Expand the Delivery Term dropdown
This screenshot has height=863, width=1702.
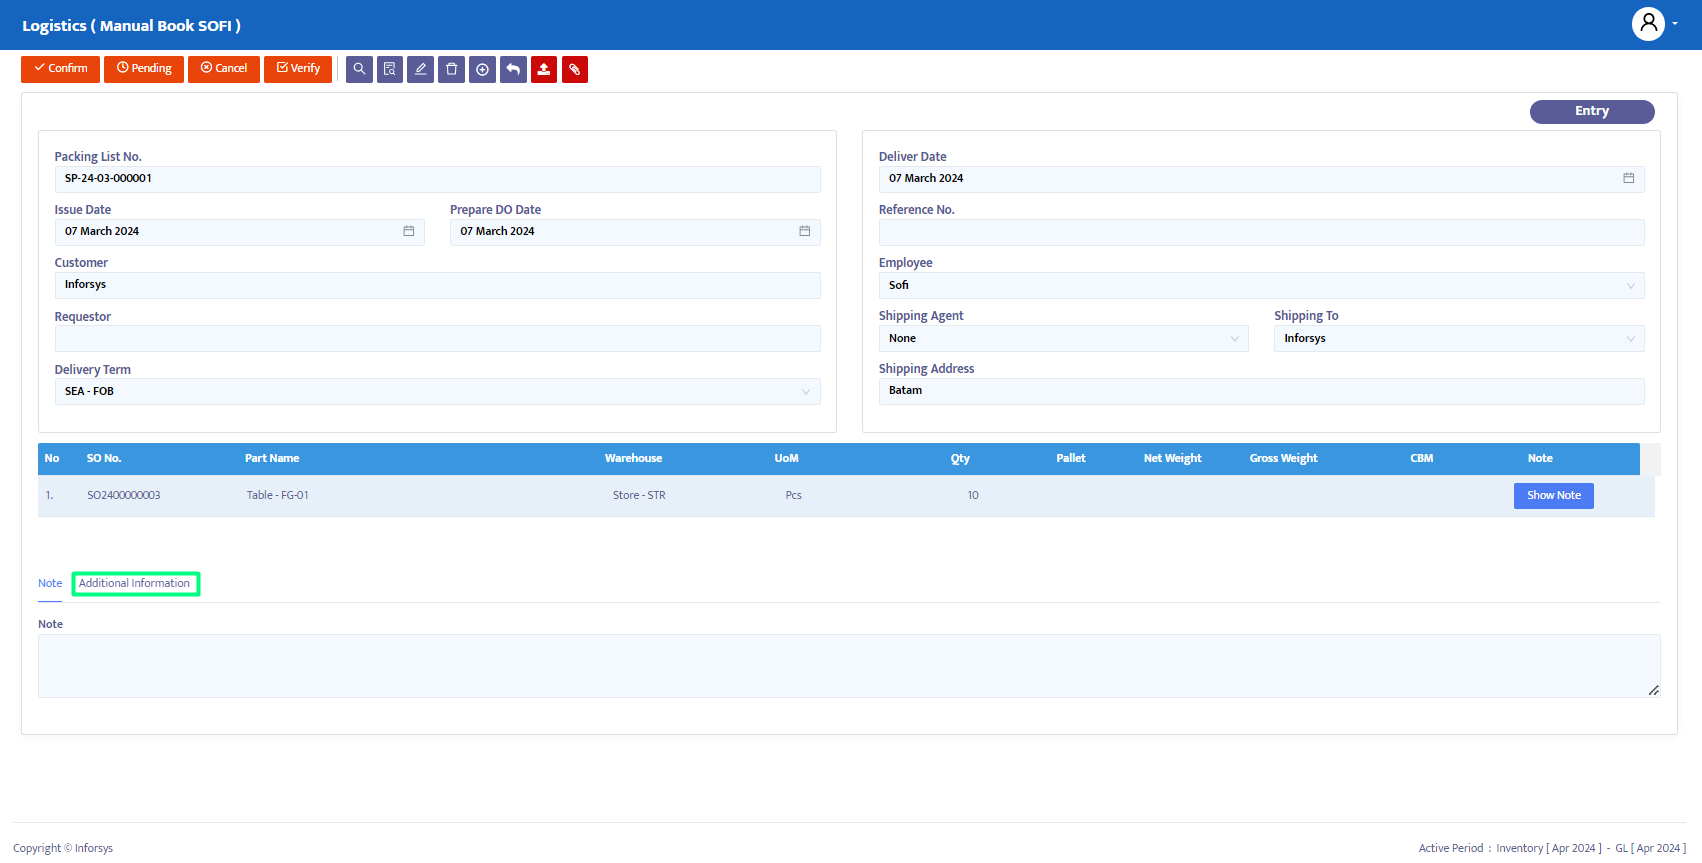click(806, 392)
